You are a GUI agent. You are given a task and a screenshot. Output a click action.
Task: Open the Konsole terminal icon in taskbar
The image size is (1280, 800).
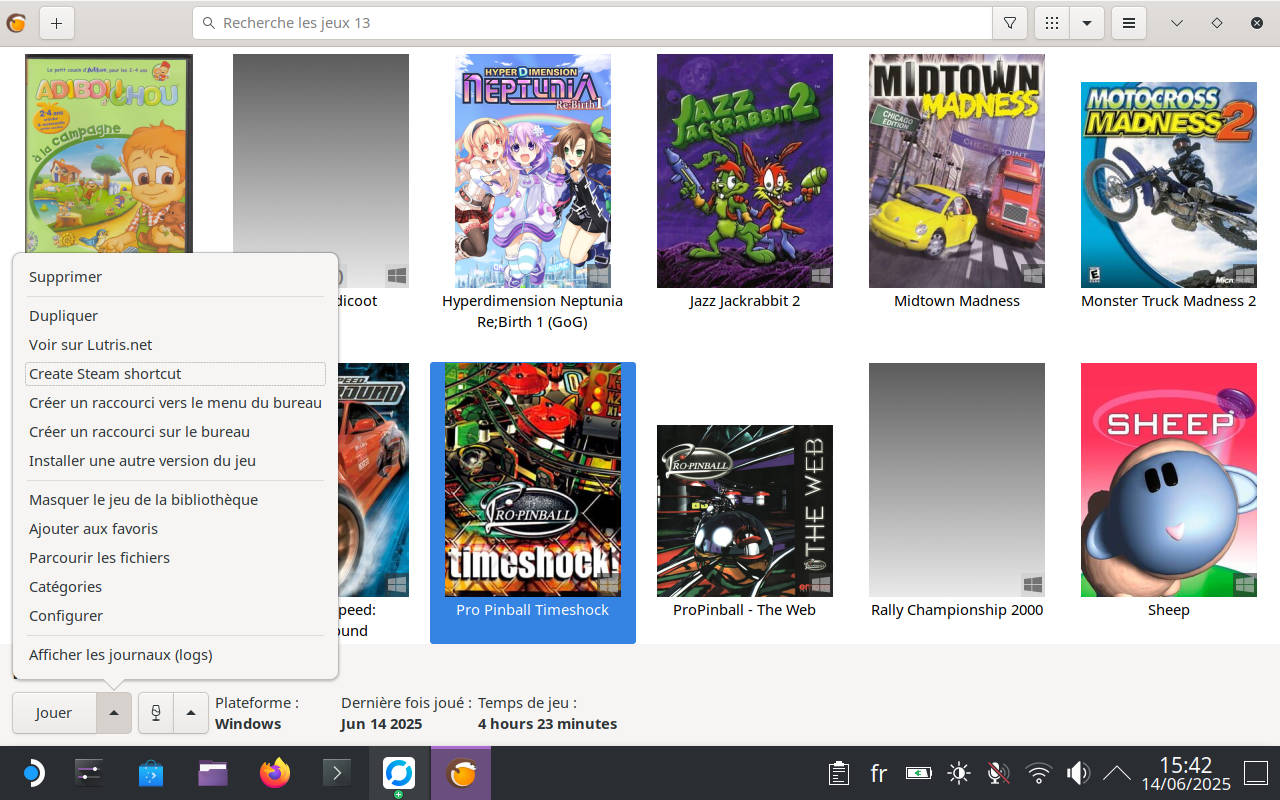(337, 773)
